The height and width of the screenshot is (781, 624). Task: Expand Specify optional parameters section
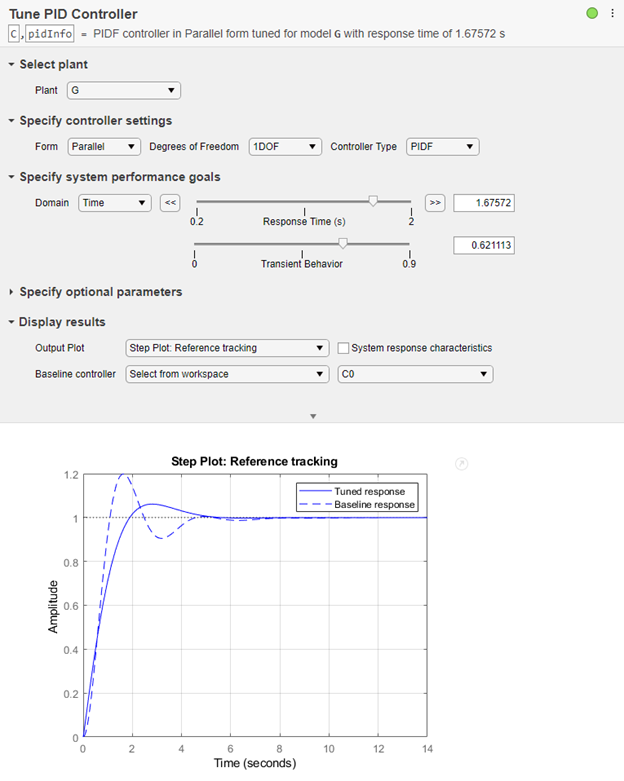12,292
